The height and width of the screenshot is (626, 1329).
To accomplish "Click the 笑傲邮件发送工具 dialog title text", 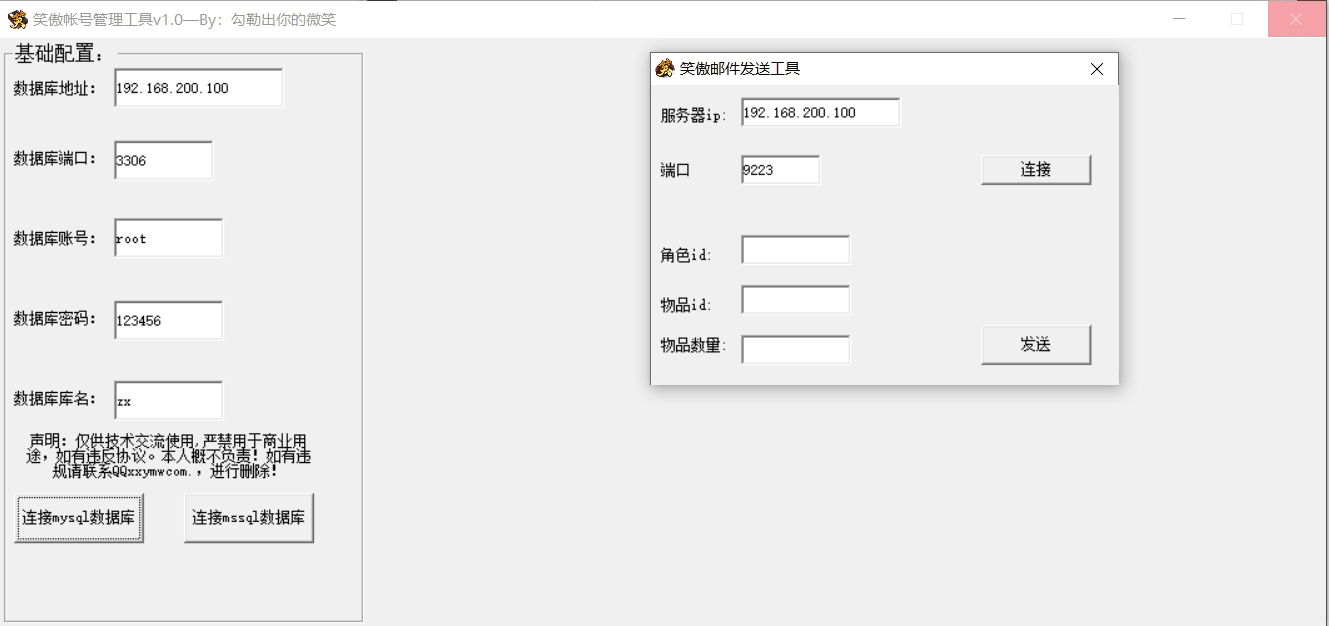I will (x=740, y=69).
